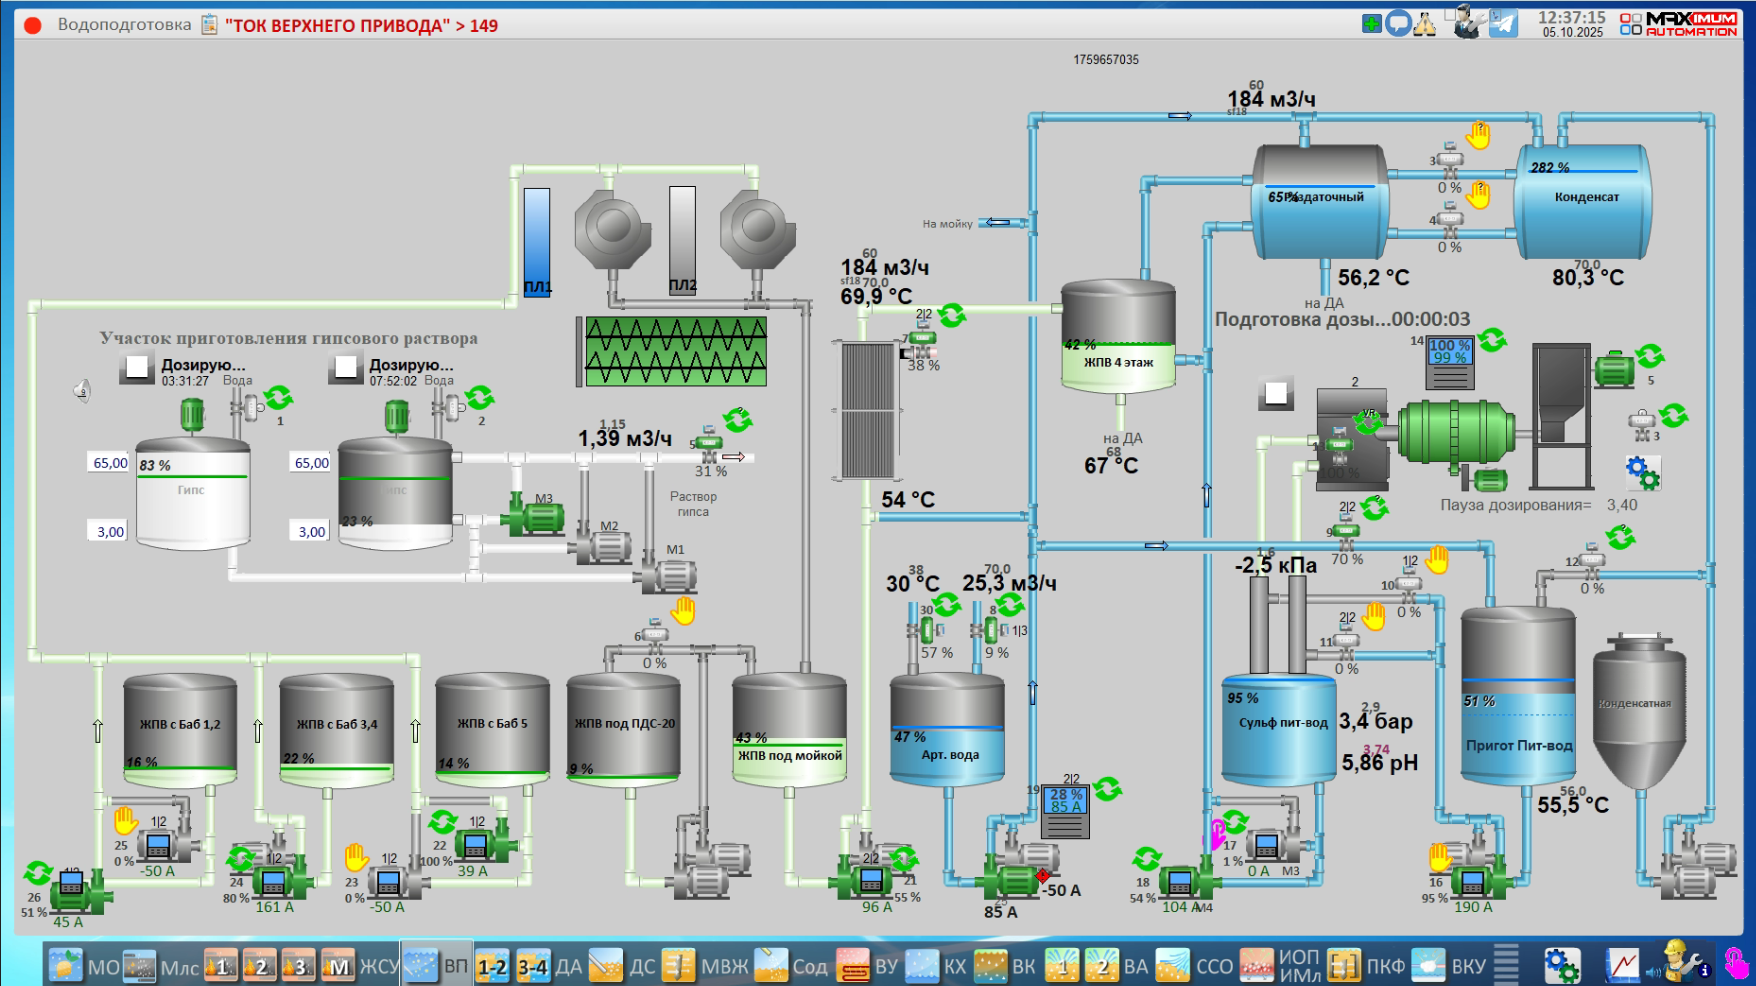Click the warning triangle alarm icon
The height and width of the screenshot is (986, 1756).
point(1425,23)
